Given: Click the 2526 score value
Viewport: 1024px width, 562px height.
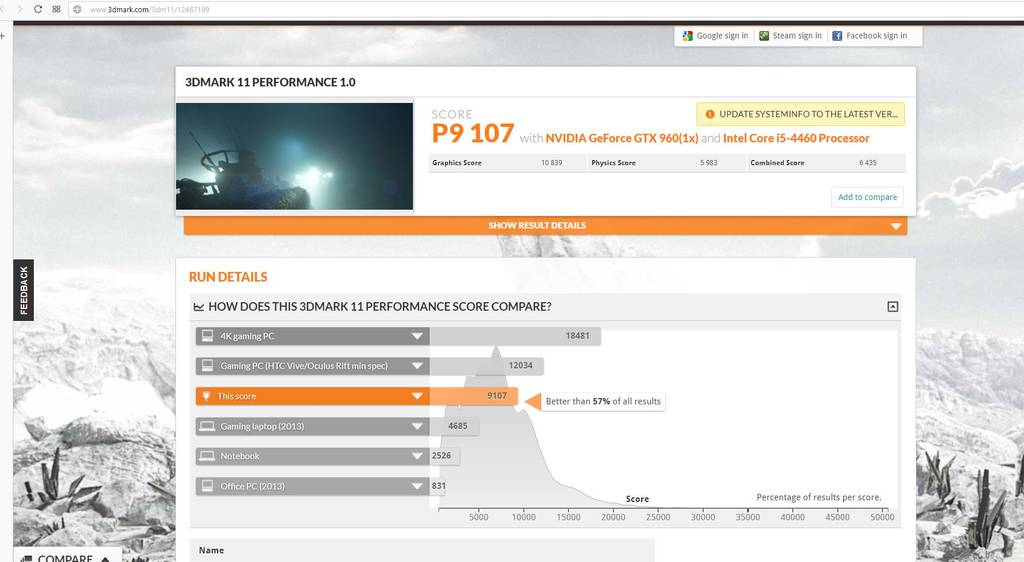Looking at the screenshot, I should [441, 456].
